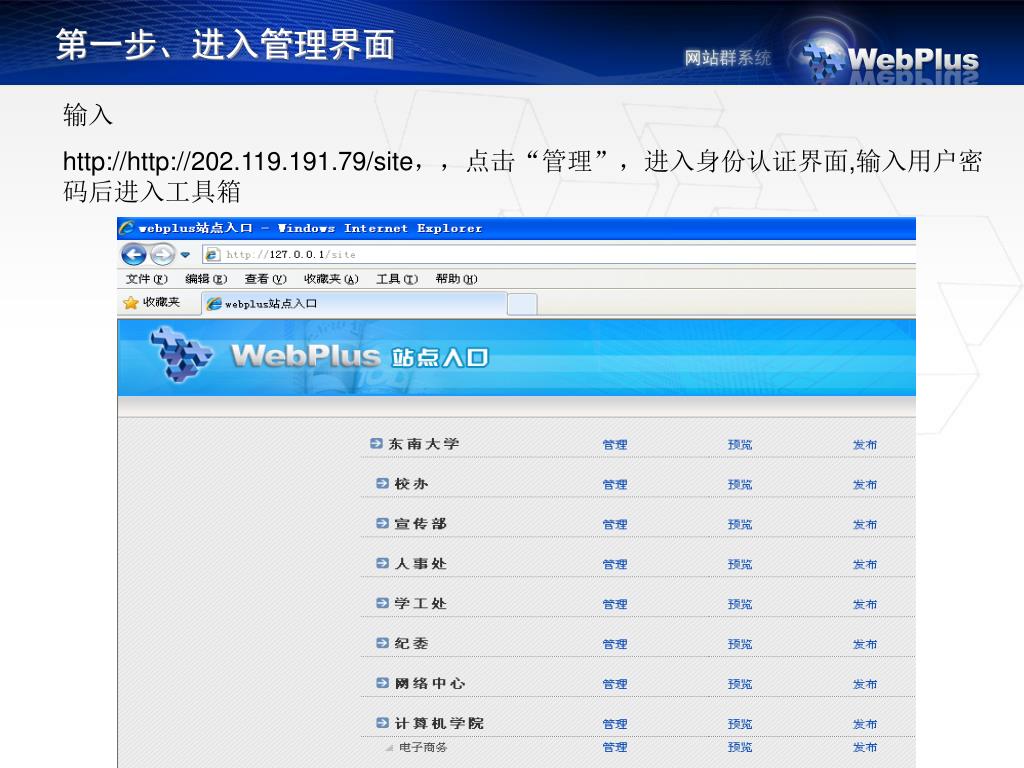Viewport: 1024px width, 768px height.
Task: Click 预览 link for 学工处
Action: (740, 604)
